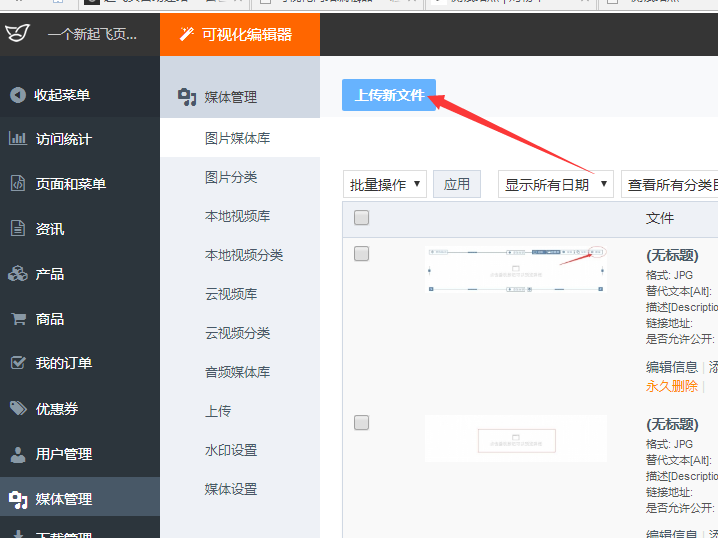718x538 pixels.
Task: Click the second (无标题) file title
Action: pos(672,424)
